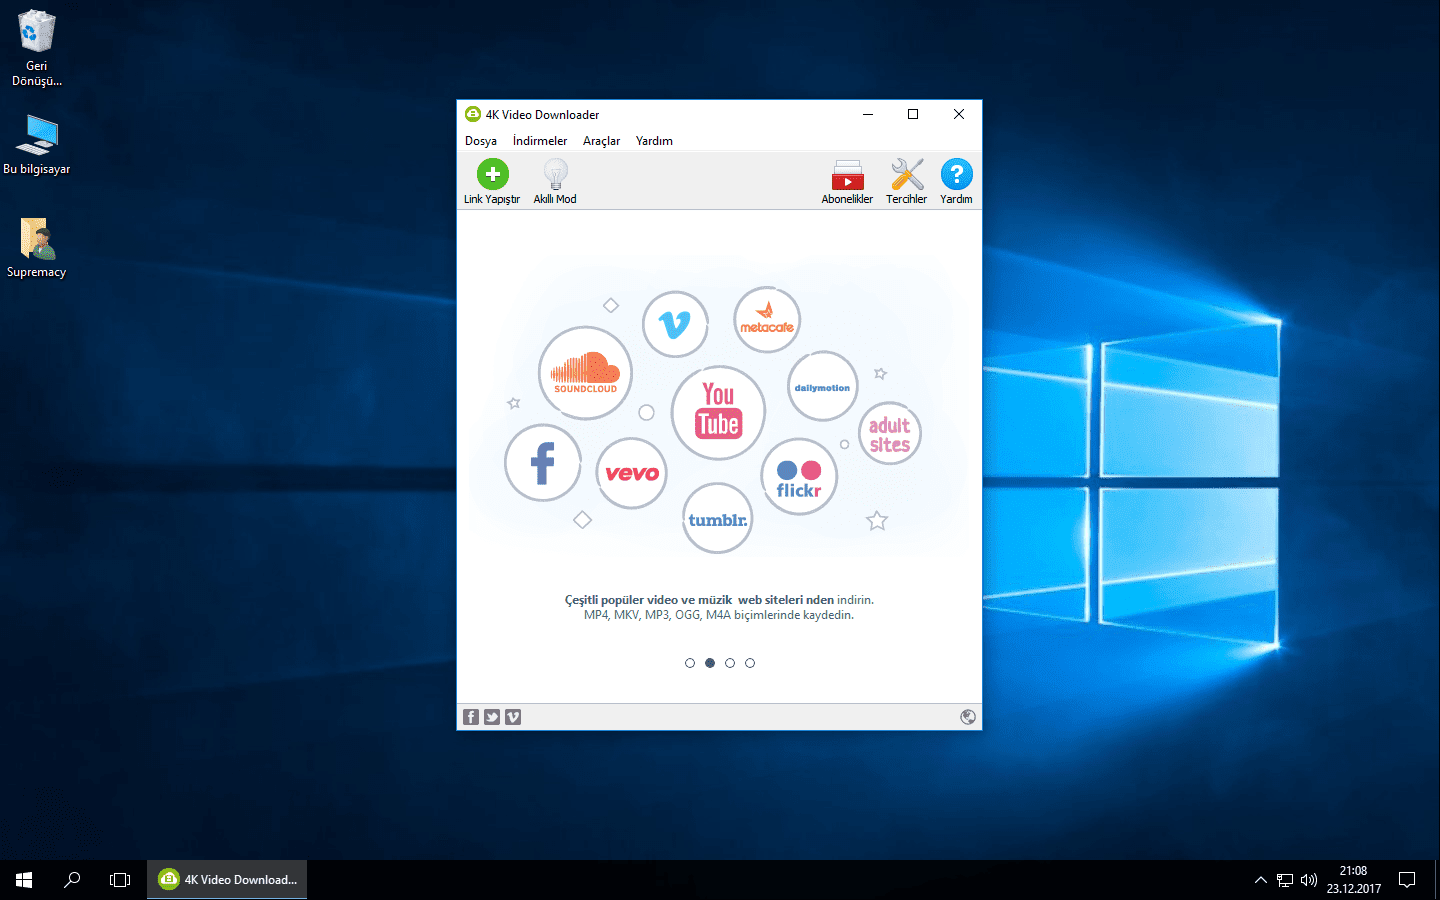Screen dimensions: 1440x900
Task: Select the first slide indicator dot
Action: point(690,663)
